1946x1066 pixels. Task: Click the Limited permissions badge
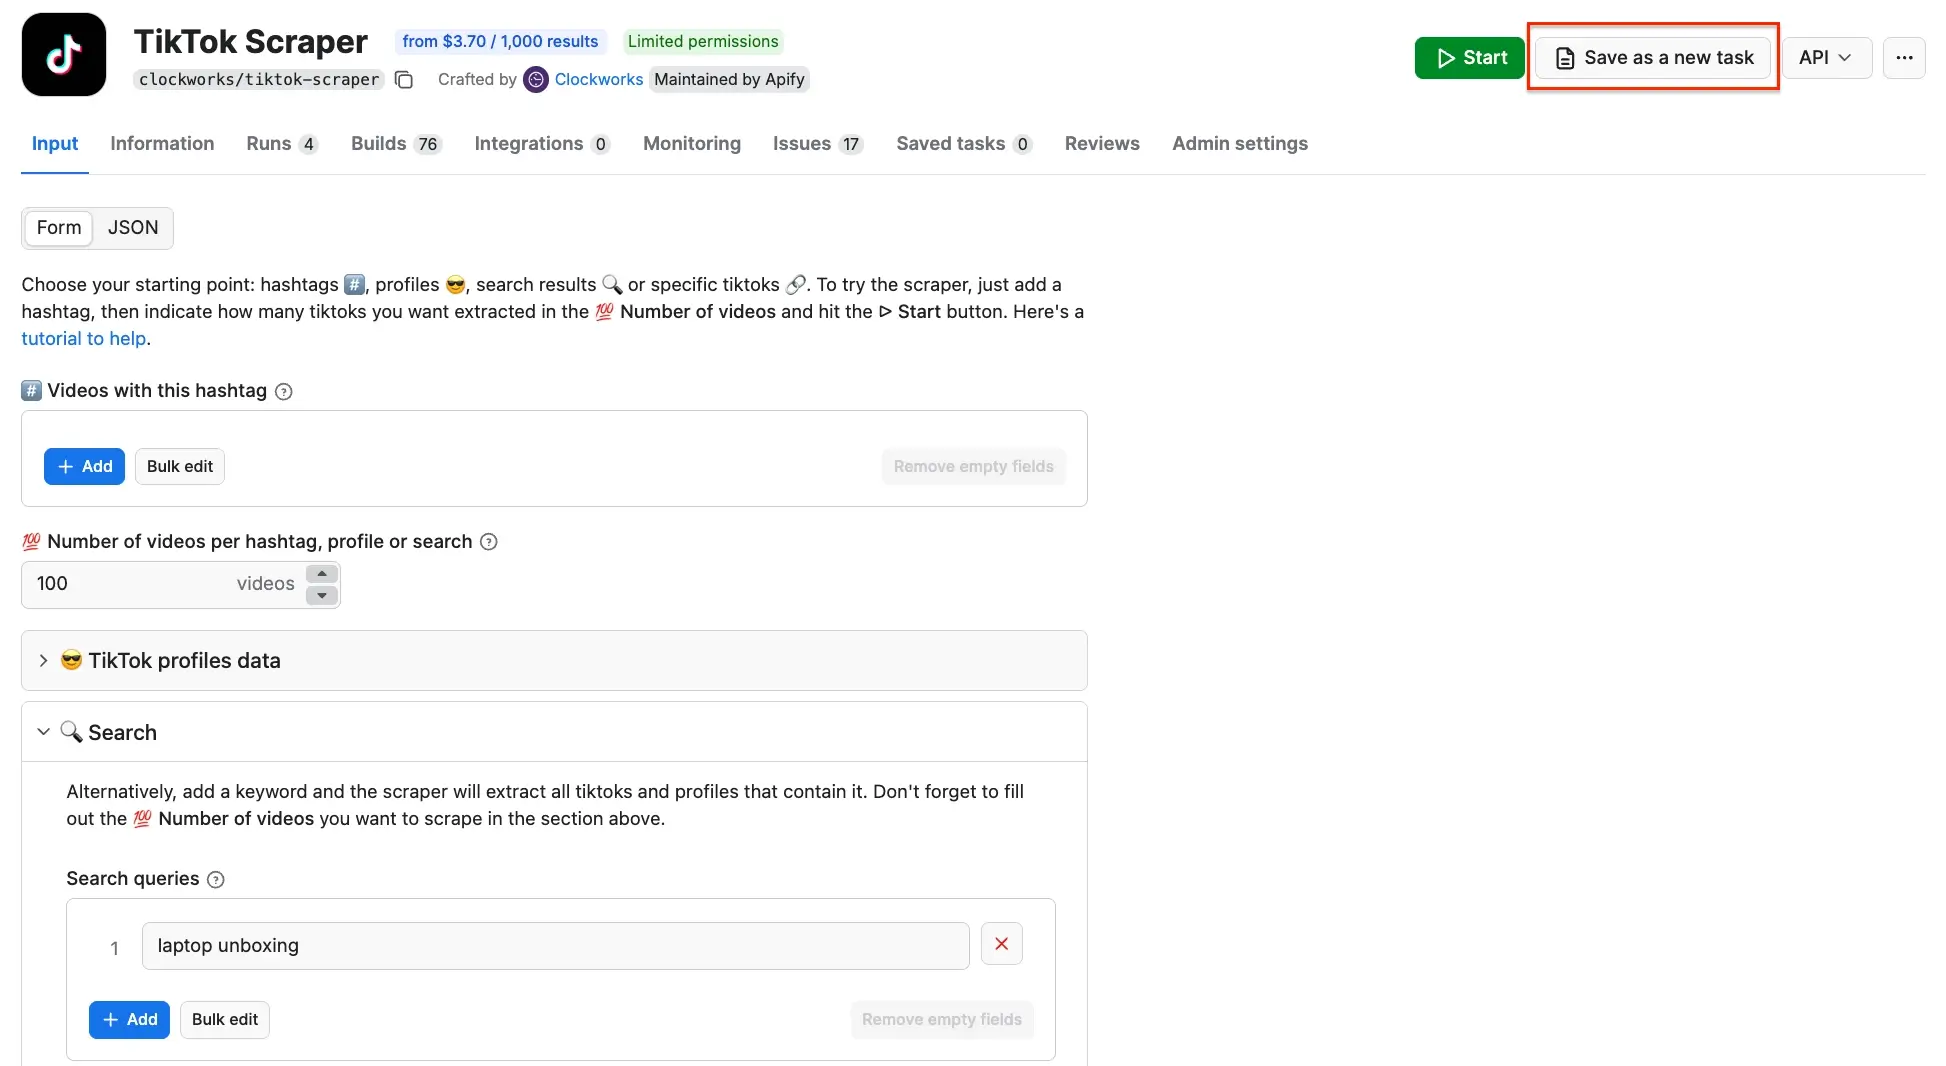tap(703, 42)
